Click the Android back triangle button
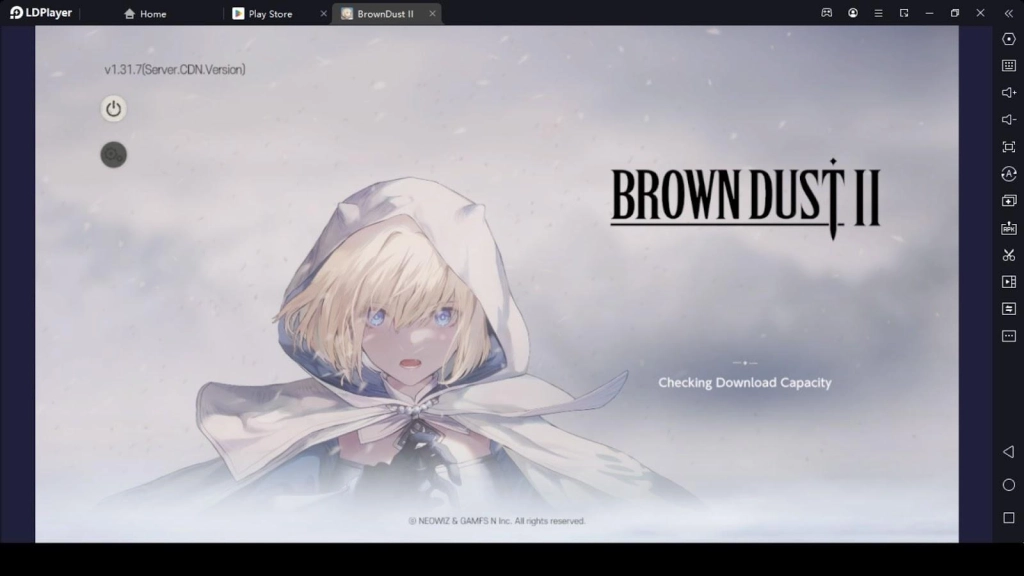Image resolution: width=1024 pixels, height=576 pixels. [x=1009, y=452]
